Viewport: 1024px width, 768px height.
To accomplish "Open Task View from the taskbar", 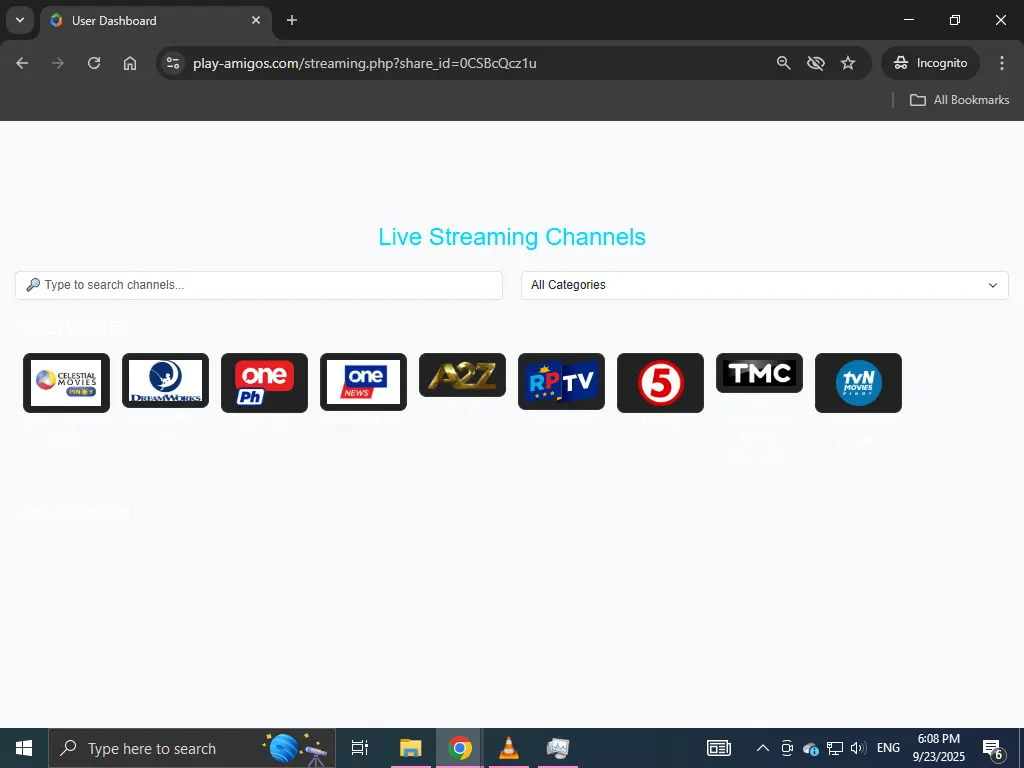I will [x=360, y=748].
